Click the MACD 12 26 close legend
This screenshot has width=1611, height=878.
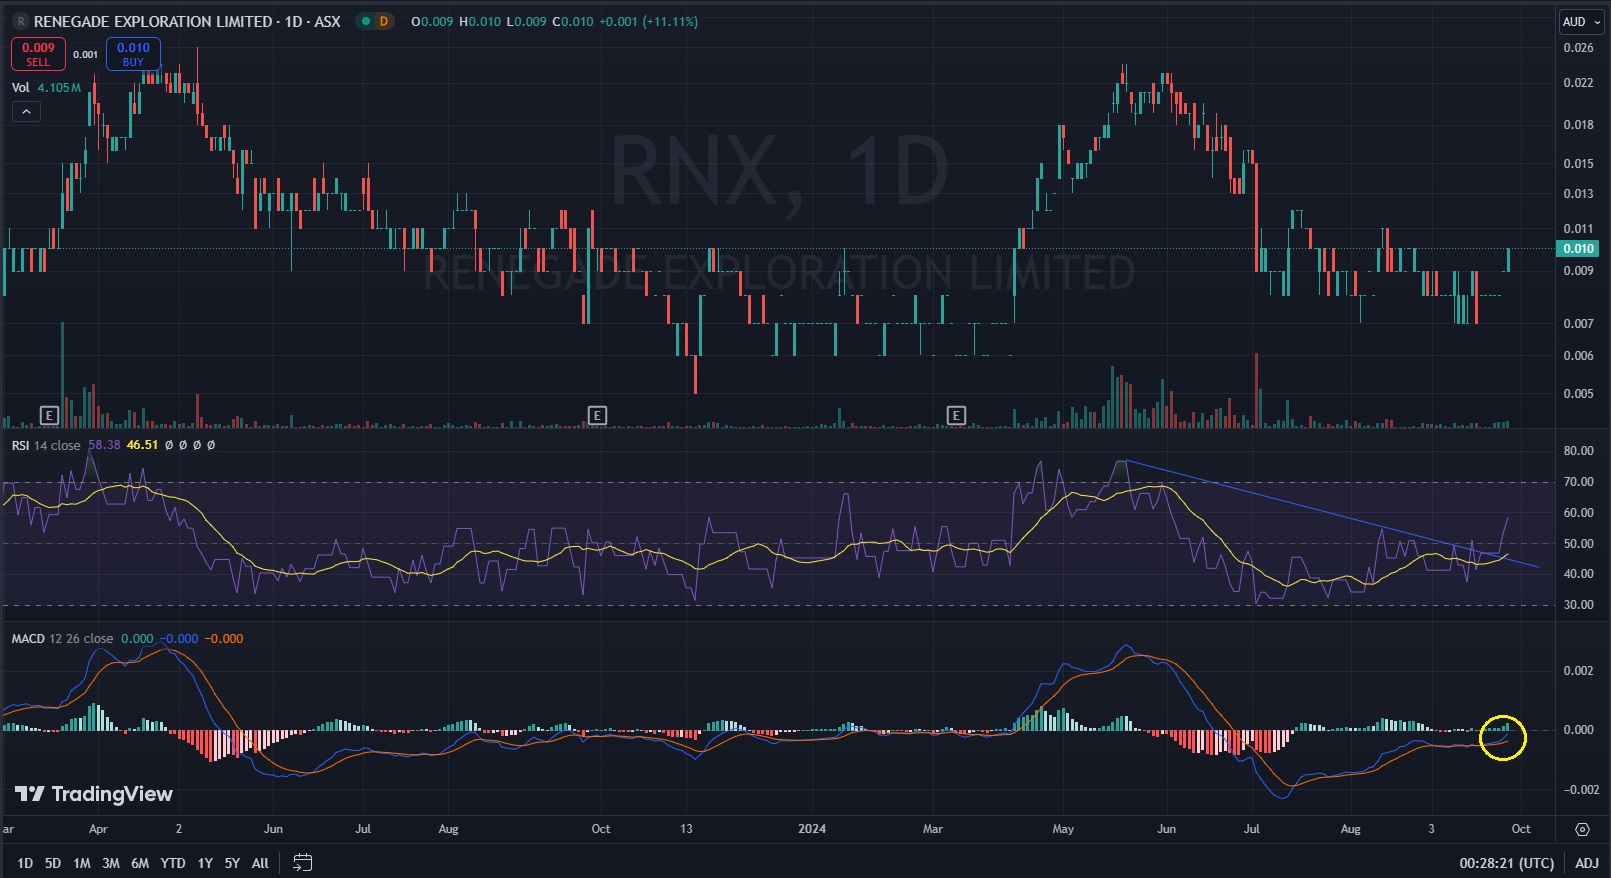[x=62, y=638]
